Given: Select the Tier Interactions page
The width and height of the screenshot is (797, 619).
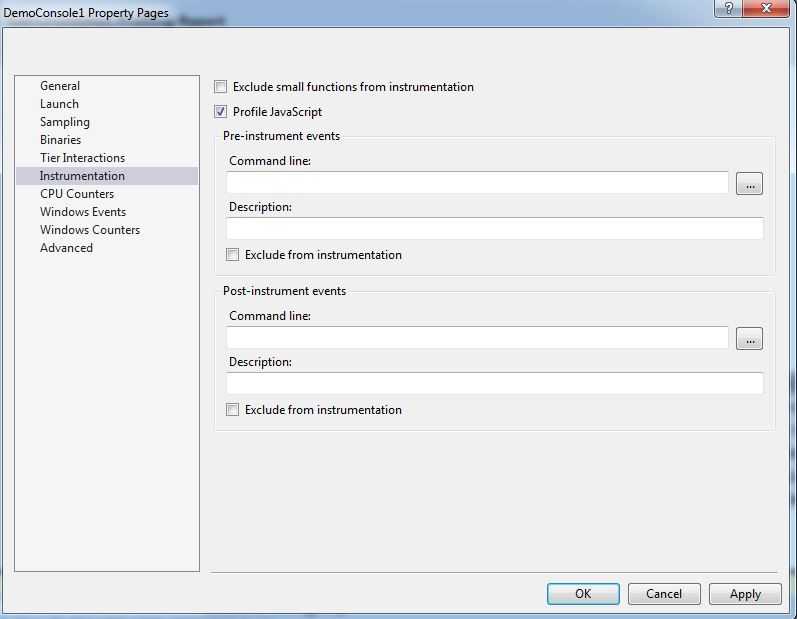Looking at the screenshot, I should pos(82,158).
